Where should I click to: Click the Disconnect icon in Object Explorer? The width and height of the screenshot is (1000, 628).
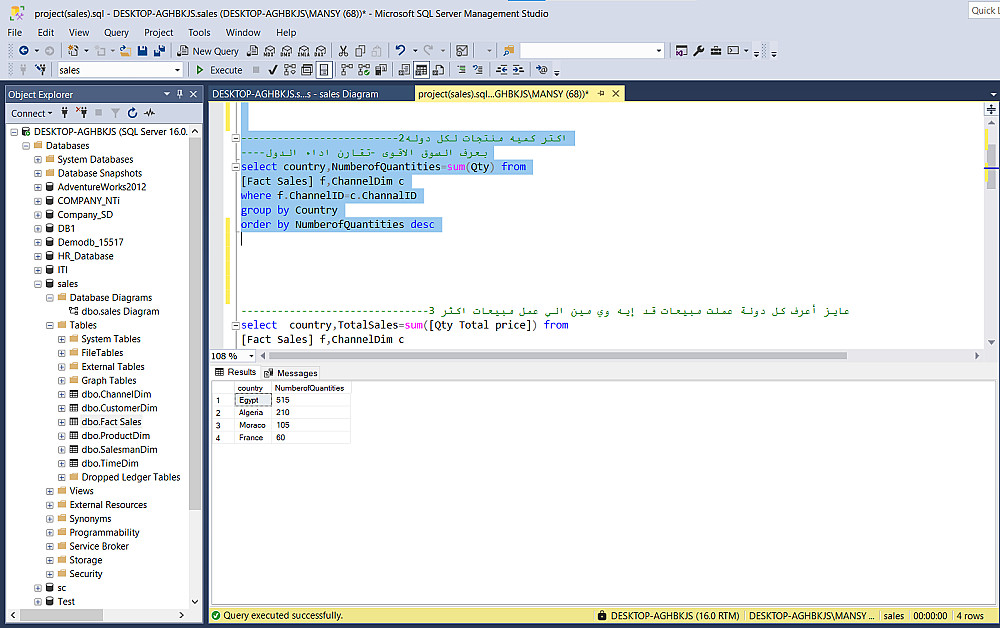pyautogui.click(x=84, y=113)
